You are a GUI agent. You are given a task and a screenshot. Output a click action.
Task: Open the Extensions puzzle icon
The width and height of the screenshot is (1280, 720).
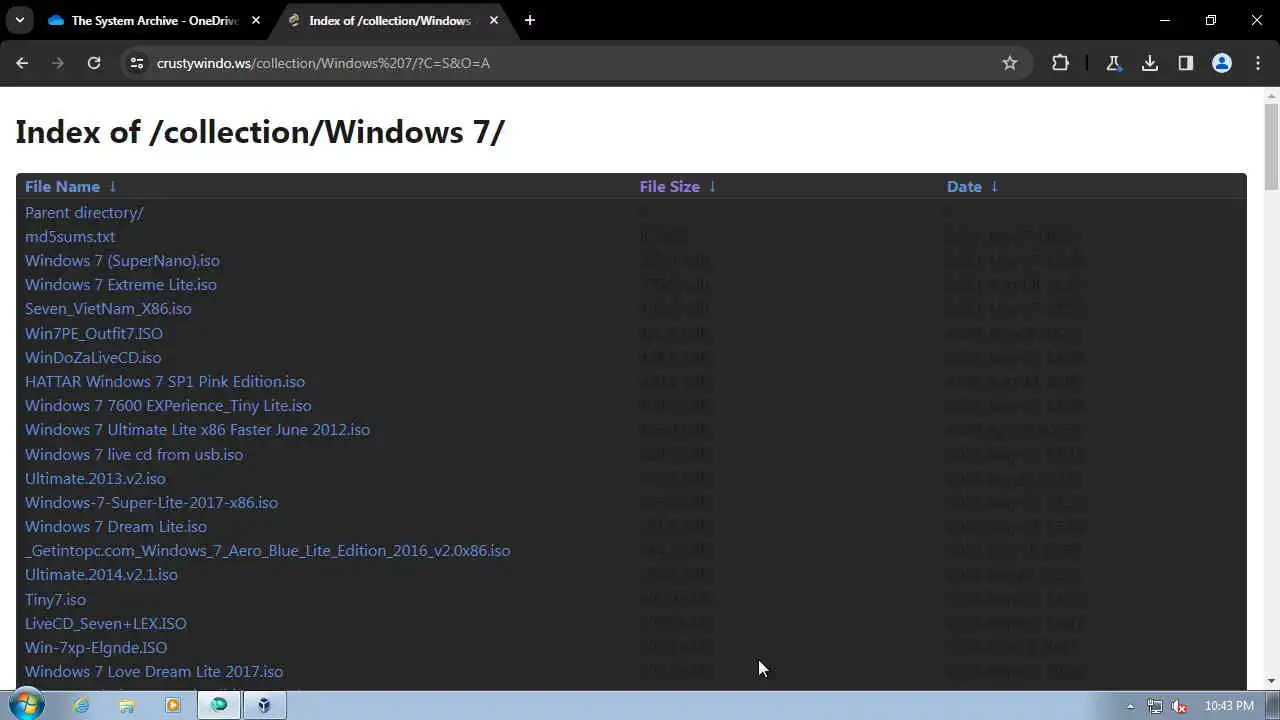click(1060, 63)
